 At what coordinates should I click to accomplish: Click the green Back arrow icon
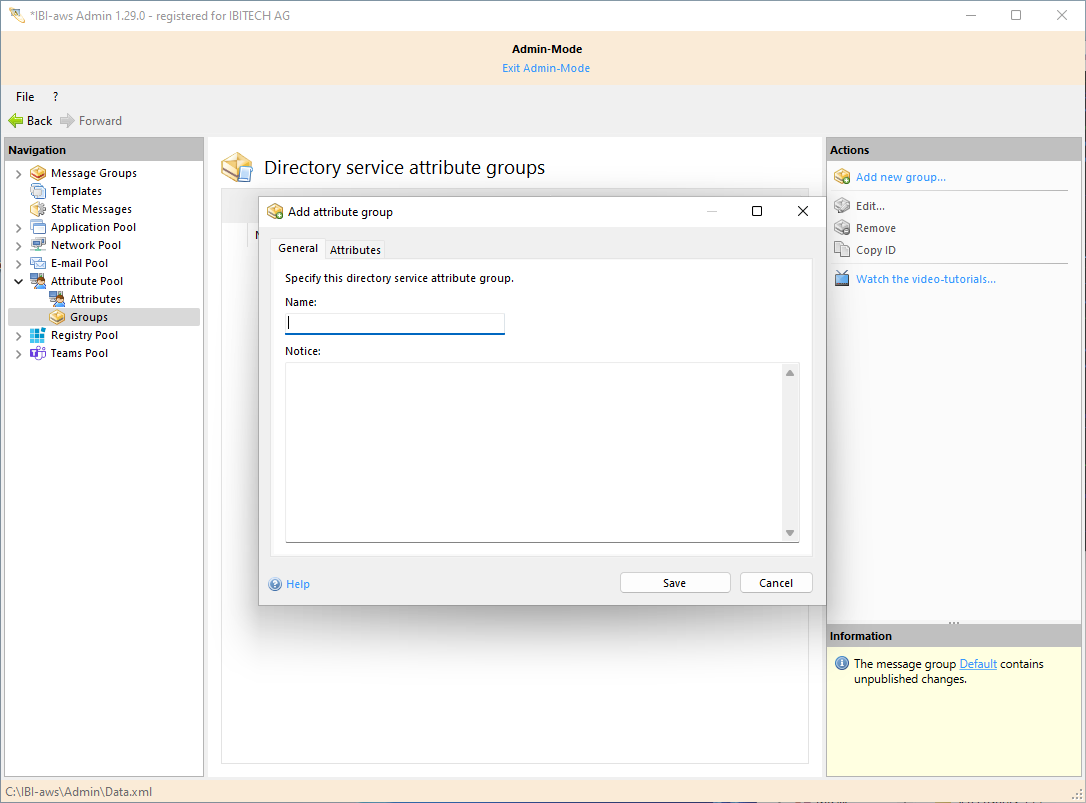tap(16, 121)
